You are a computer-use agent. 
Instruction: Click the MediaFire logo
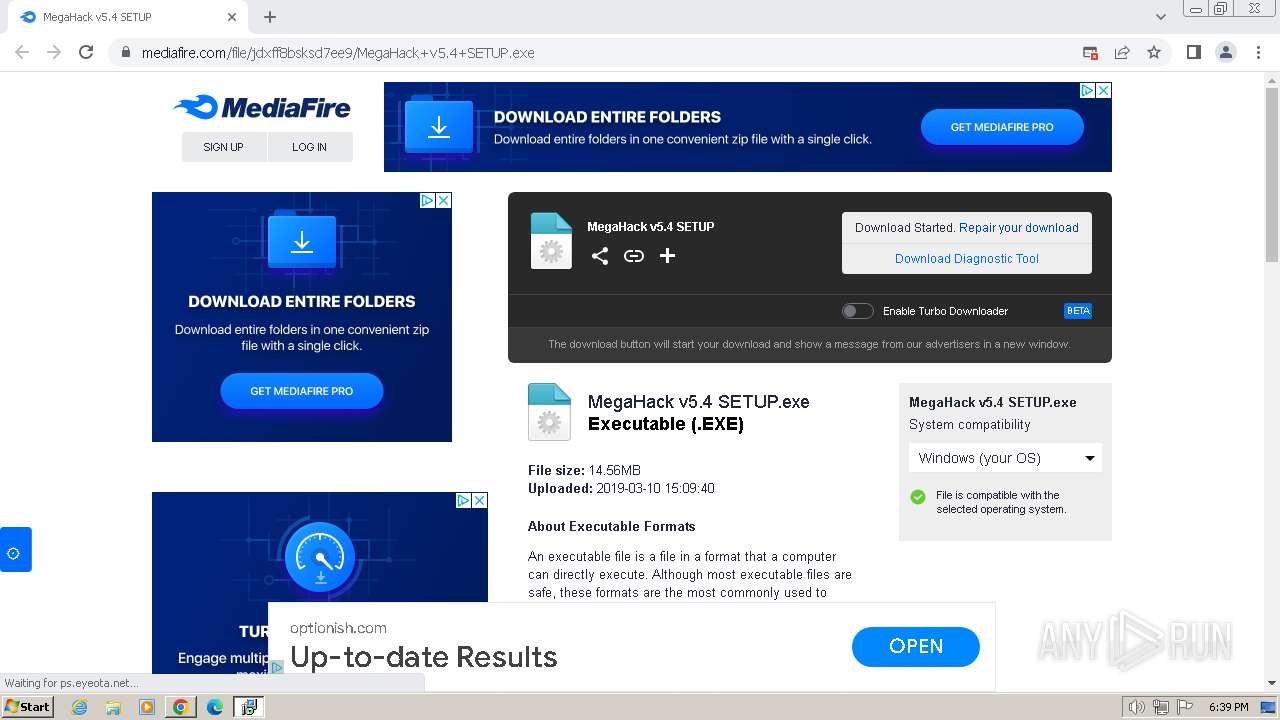tap(262, 107)
